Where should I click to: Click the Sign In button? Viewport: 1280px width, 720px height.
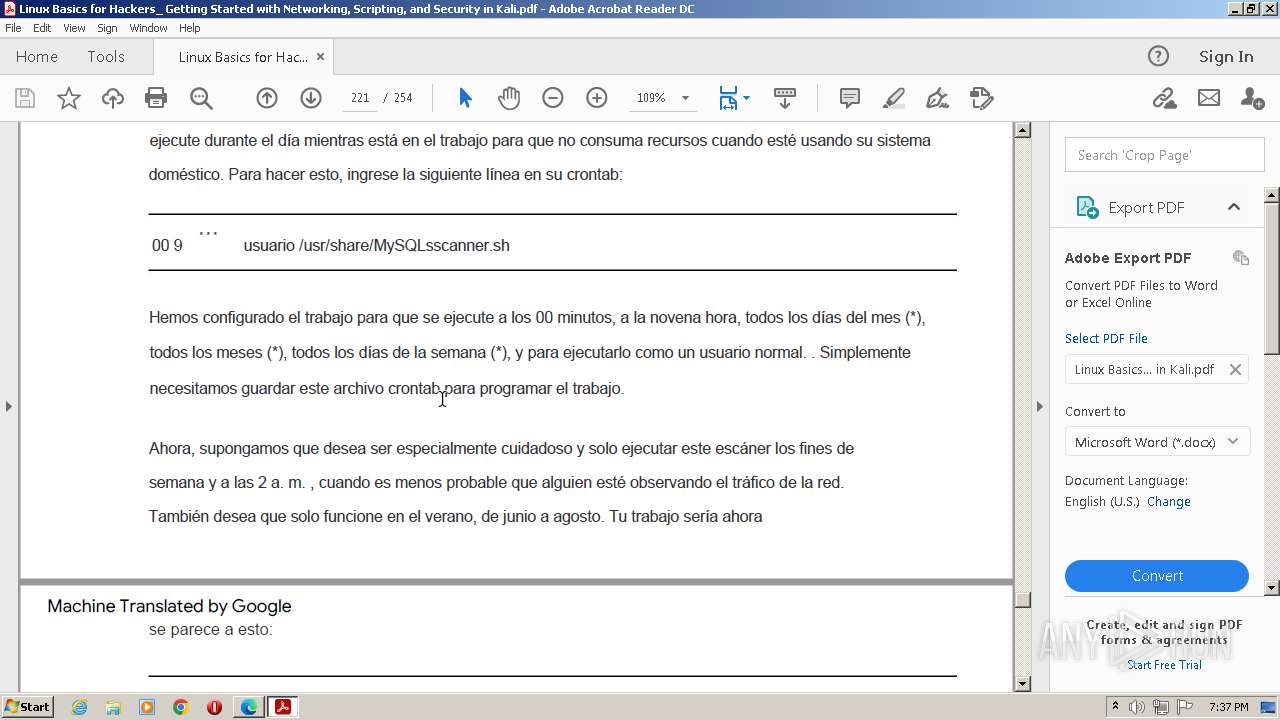click(1226, 56)
